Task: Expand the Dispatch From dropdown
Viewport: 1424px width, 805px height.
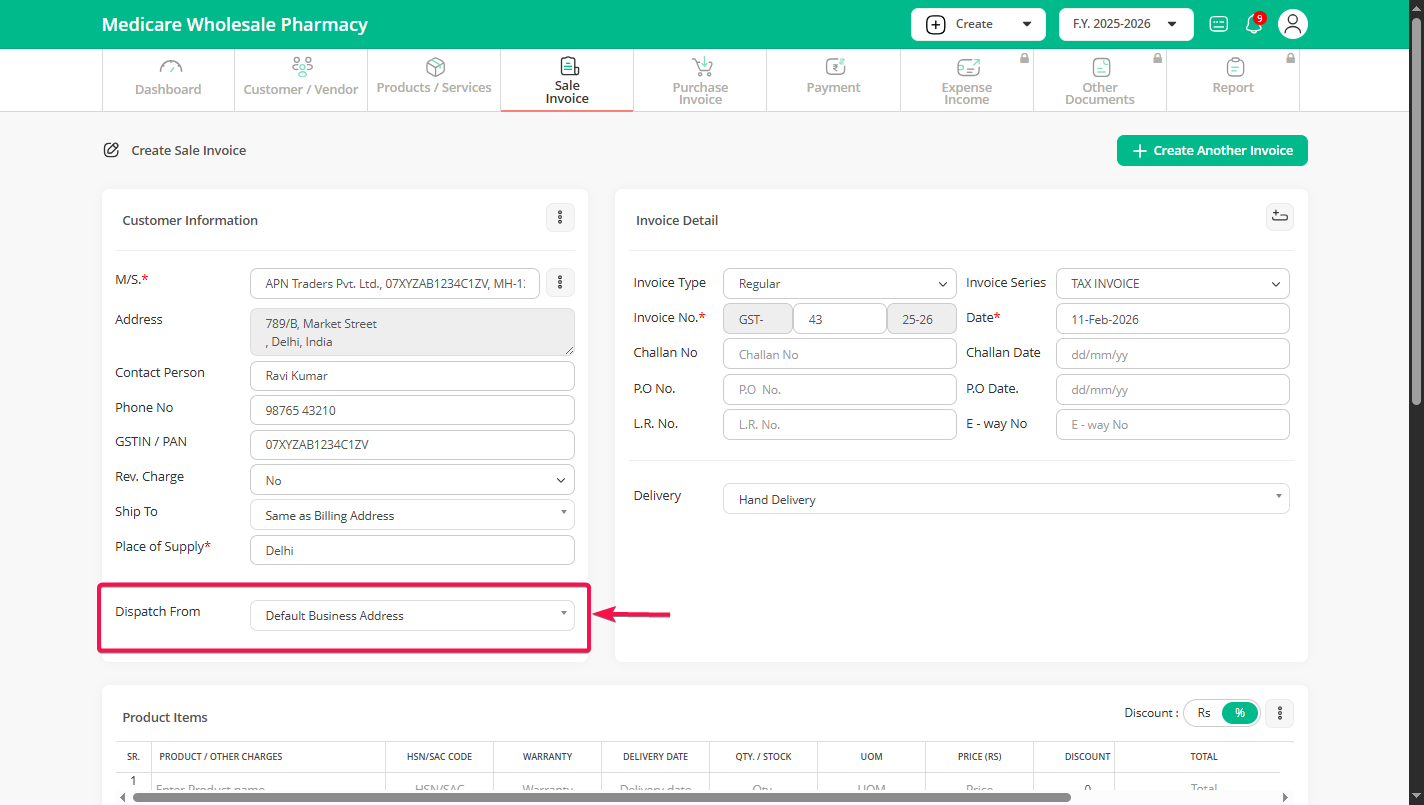Action: coord(412,615)
